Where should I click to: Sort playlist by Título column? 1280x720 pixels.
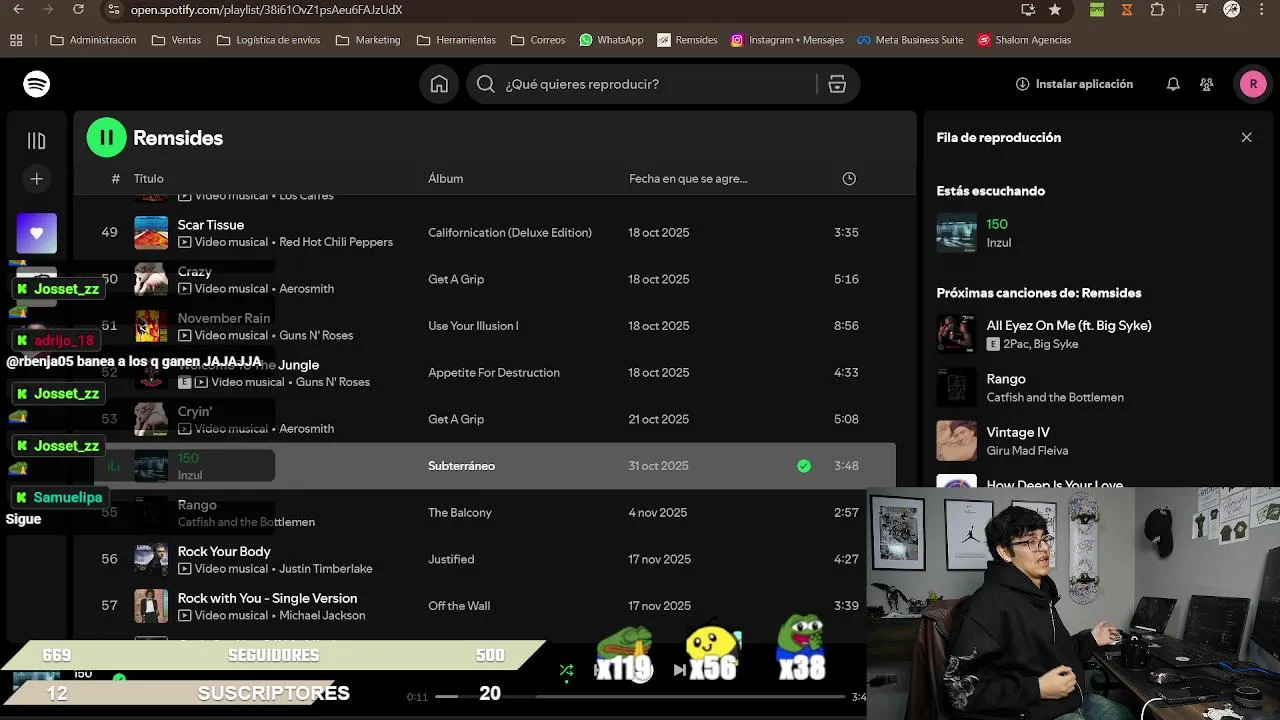coord(149,179)
